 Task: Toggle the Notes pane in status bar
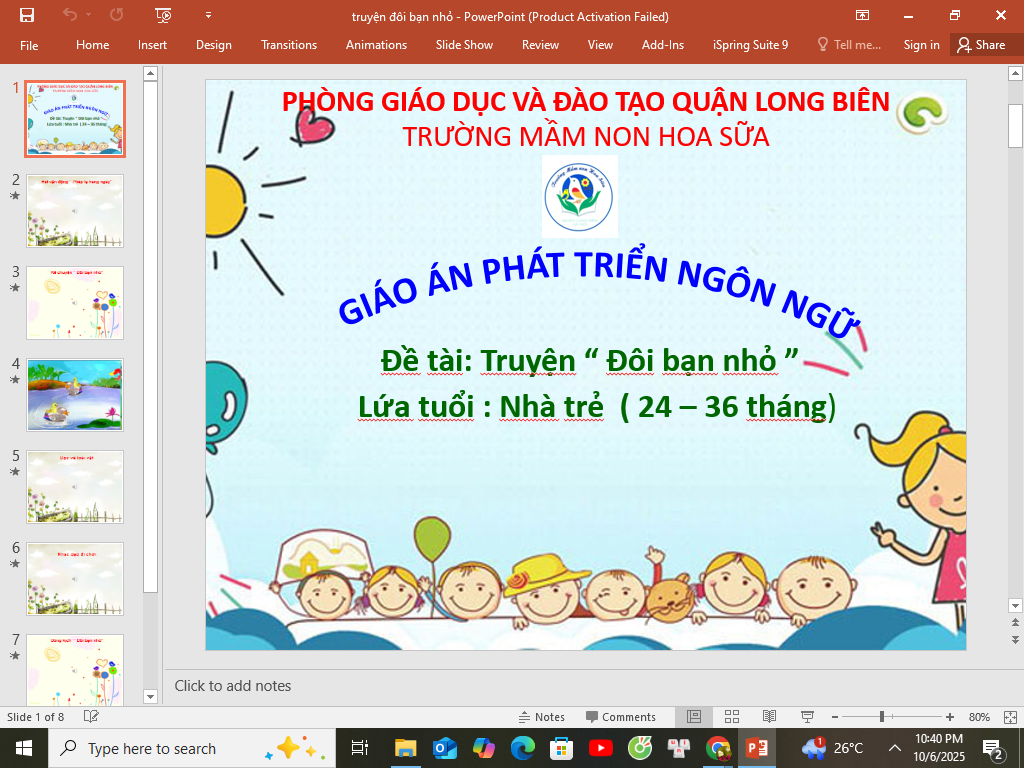(541, 717)
